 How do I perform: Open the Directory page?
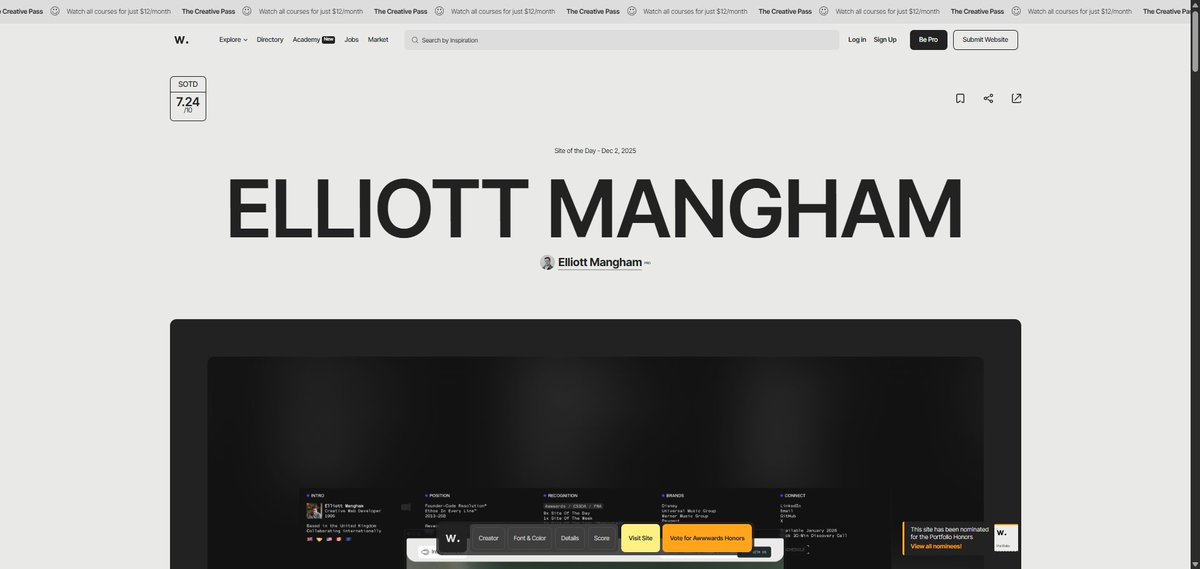tap(270, 40)
